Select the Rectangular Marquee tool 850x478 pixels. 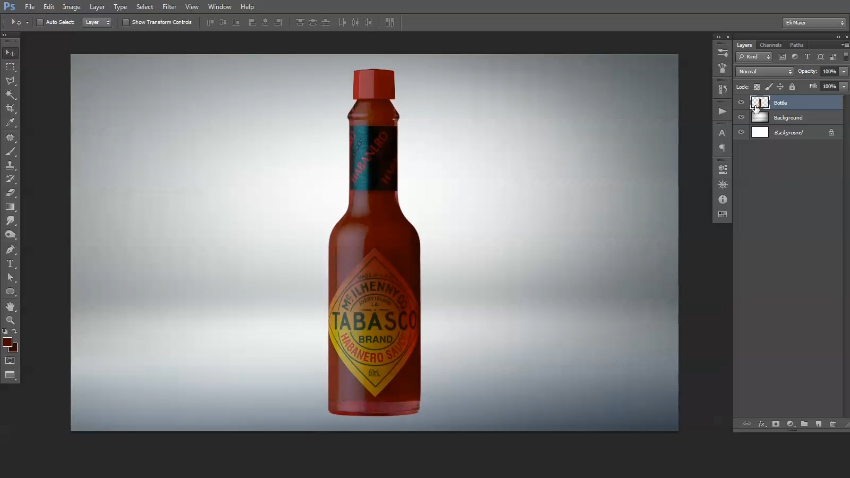click(x=10, y=67)
